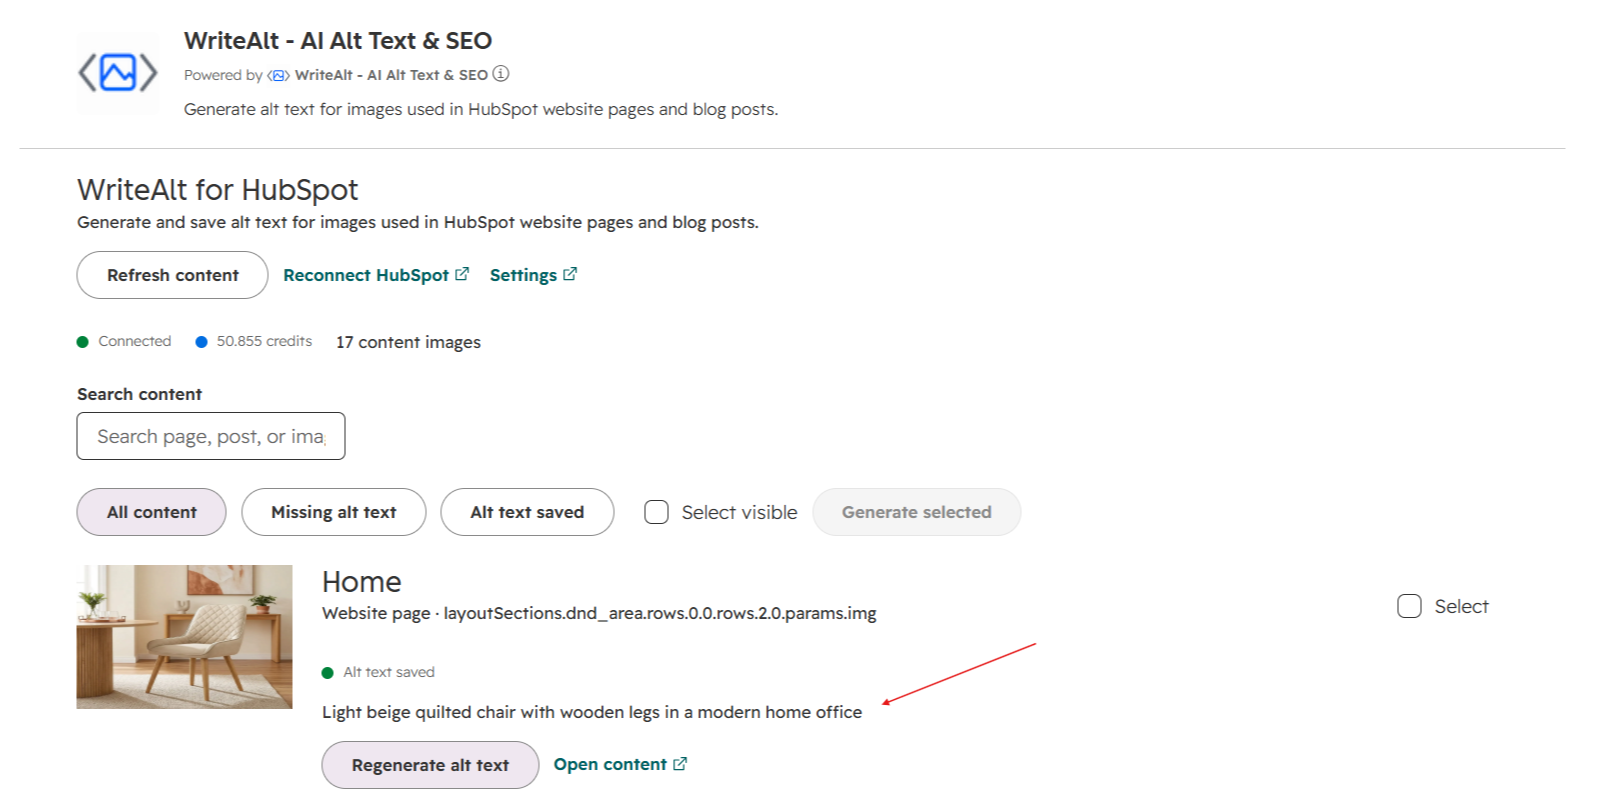The width and height of the screenshot is (1597, 804).
Task: Show All content filter
Action: tap(152, 512)
